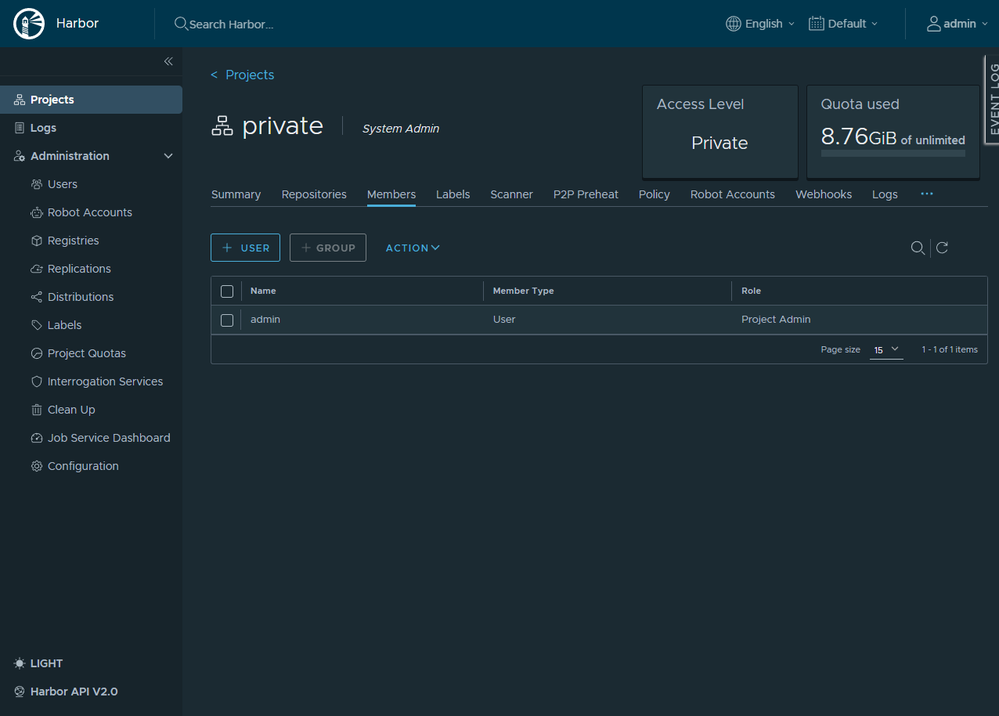
Task: Open the Scanner tab
Action: tap(512, 194)
